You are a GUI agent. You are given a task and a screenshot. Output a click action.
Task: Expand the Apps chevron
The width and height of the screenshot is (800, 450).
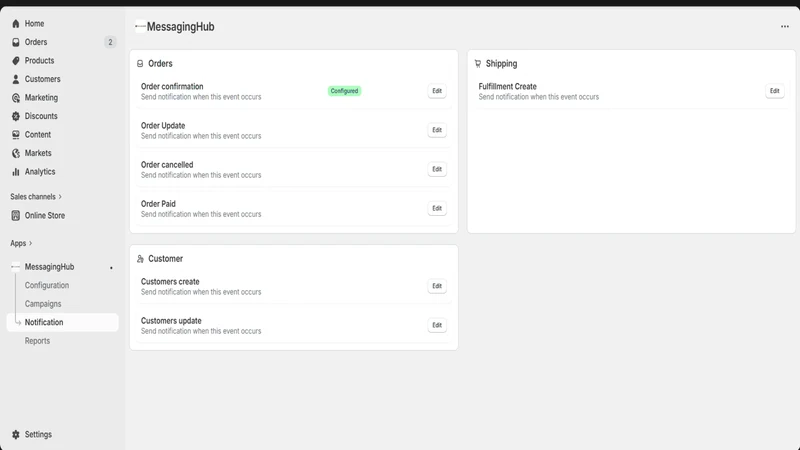point(31,243)
